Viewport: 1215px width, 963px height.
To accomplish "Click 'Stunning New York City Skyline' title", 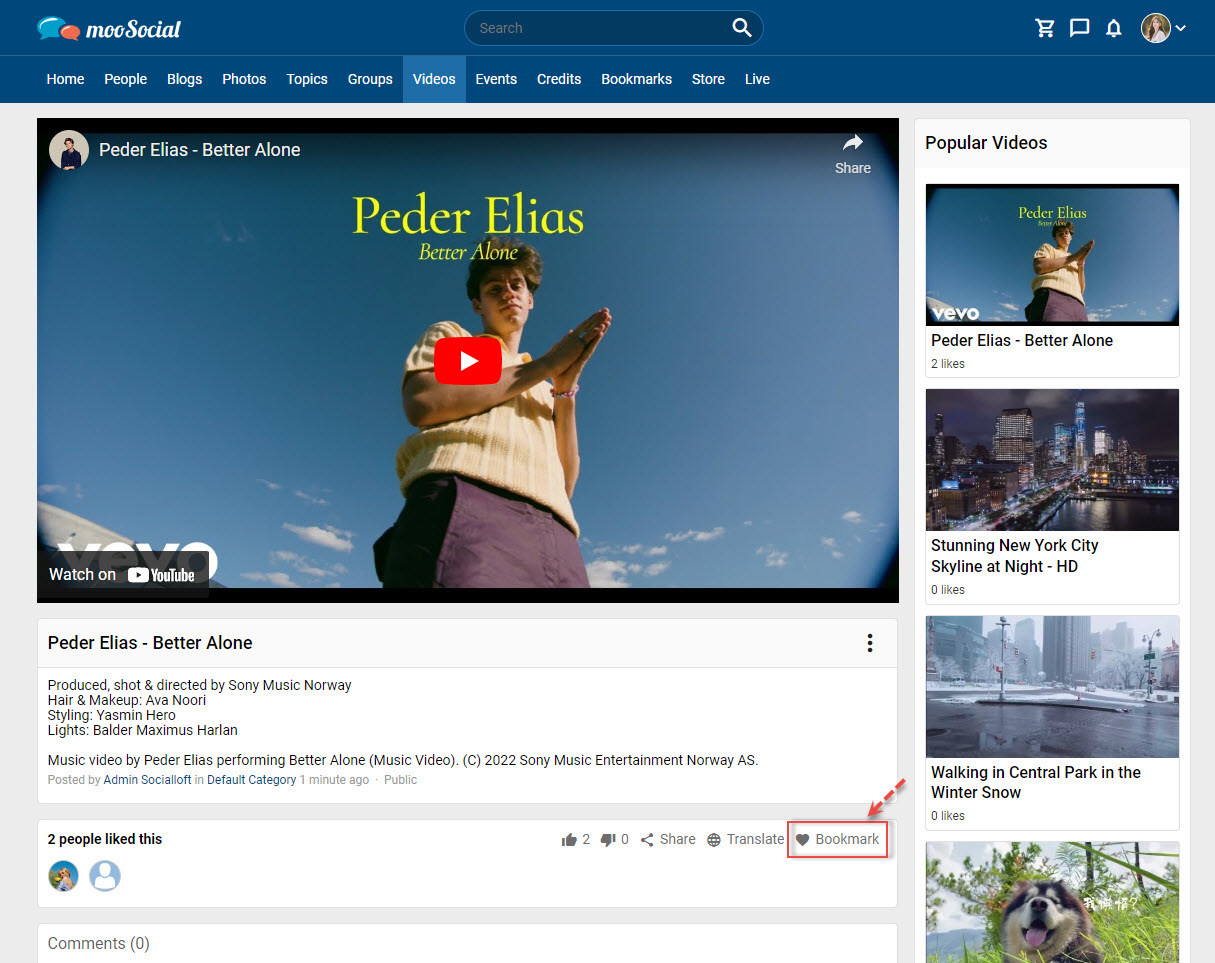I will [1015, 556].
